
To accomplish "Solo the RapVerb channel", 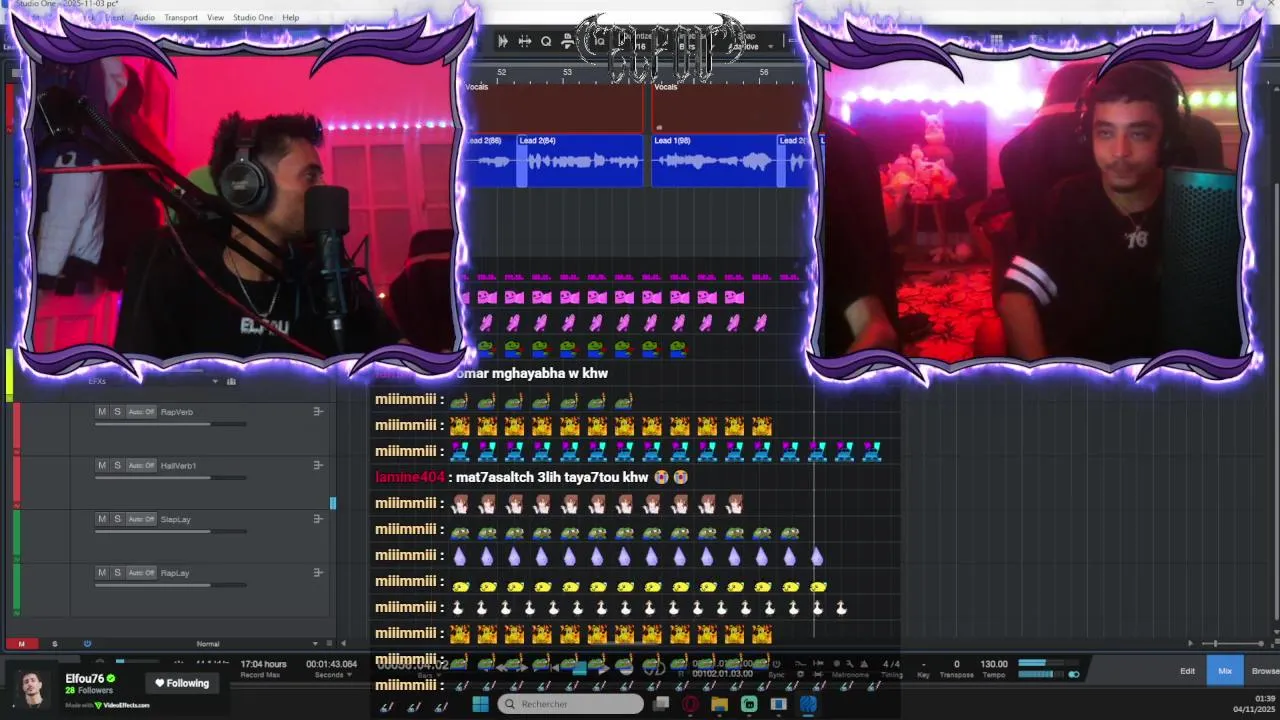I will click(x=117, y=412).
